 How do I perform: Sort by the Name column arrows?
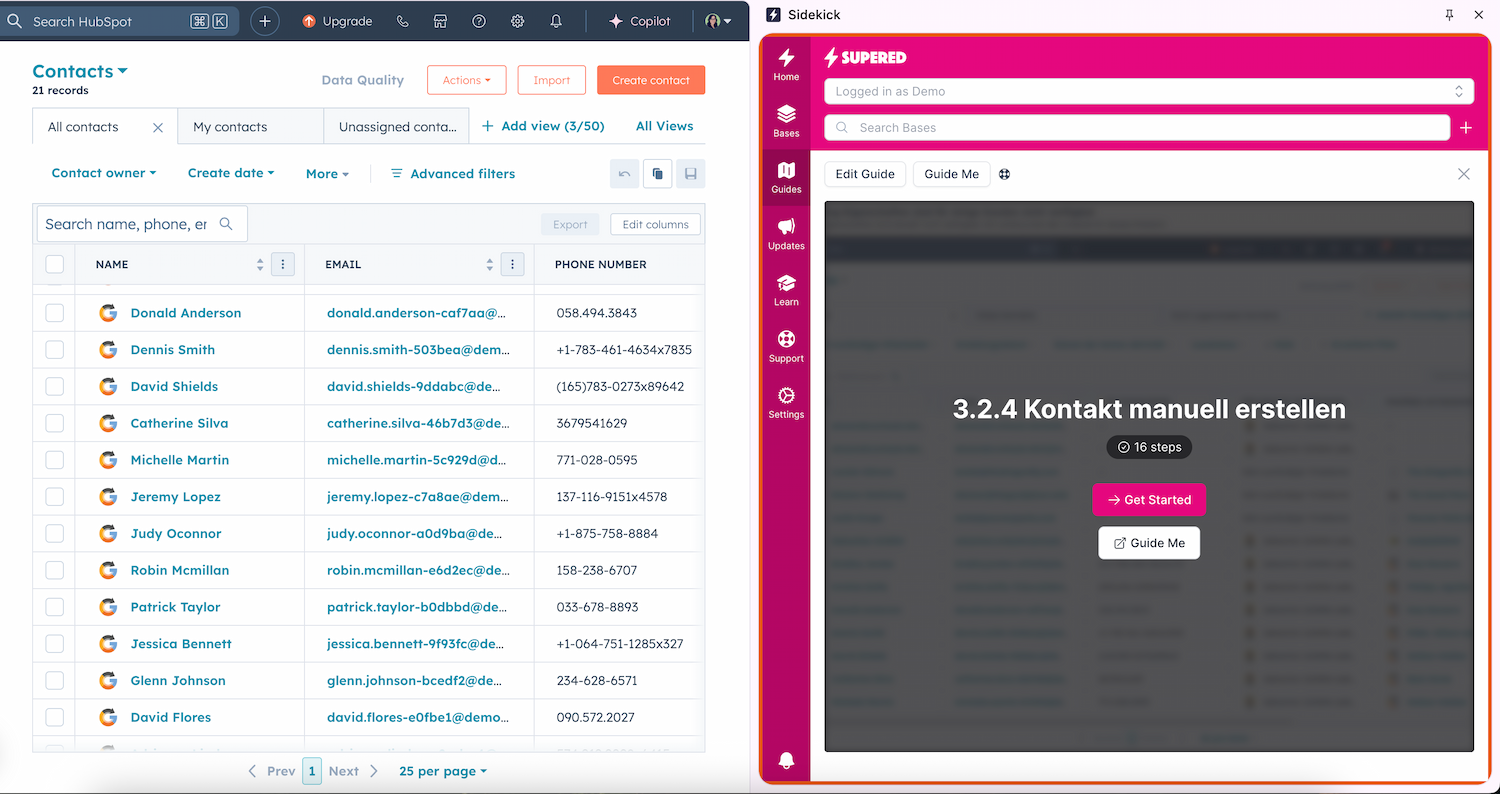tap(260, 264)
